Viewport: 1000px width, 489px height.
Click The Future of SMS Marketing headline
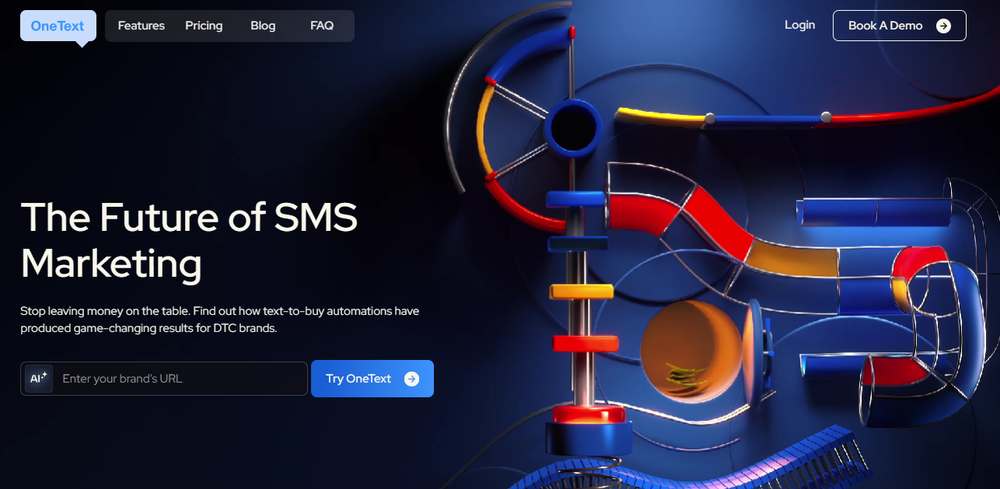[189, 240]
